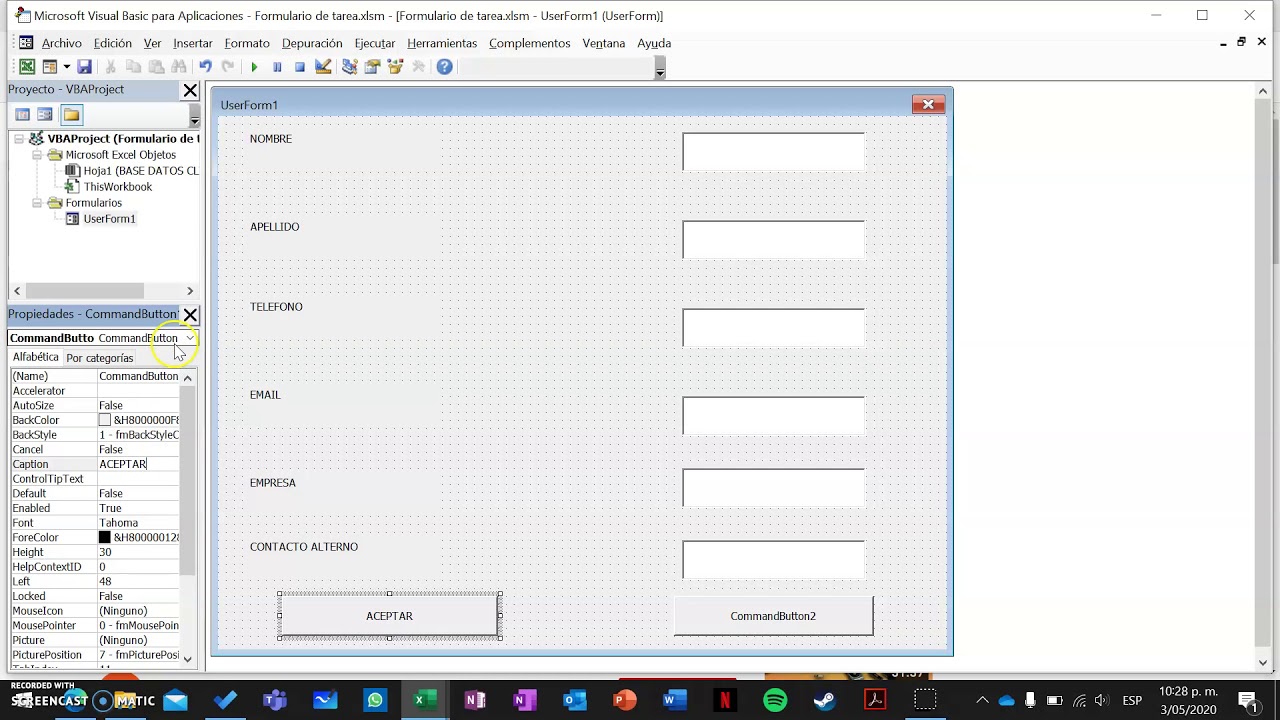Switch to Microsoft Excel view icon

click(27, 67)
